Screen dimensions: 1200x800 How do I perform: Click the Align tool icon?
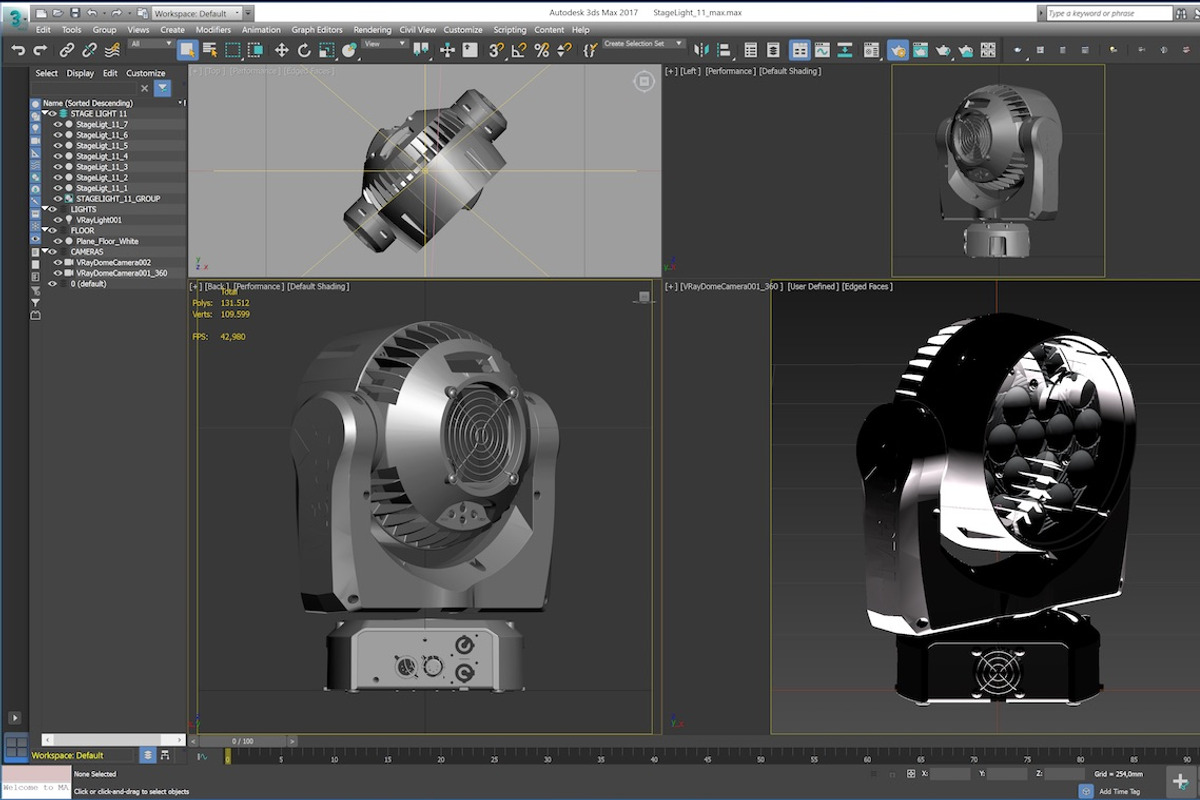coord(723,50)
